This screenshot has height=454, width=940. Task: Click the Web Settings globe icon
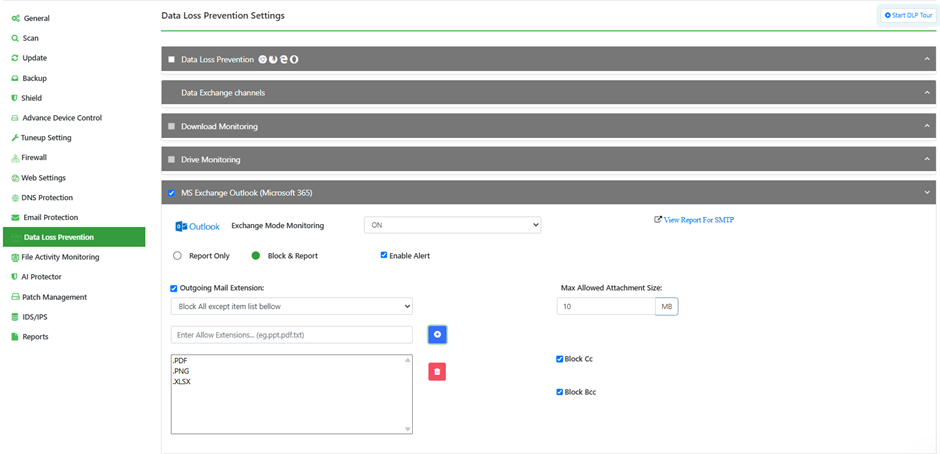pos(15,178)
